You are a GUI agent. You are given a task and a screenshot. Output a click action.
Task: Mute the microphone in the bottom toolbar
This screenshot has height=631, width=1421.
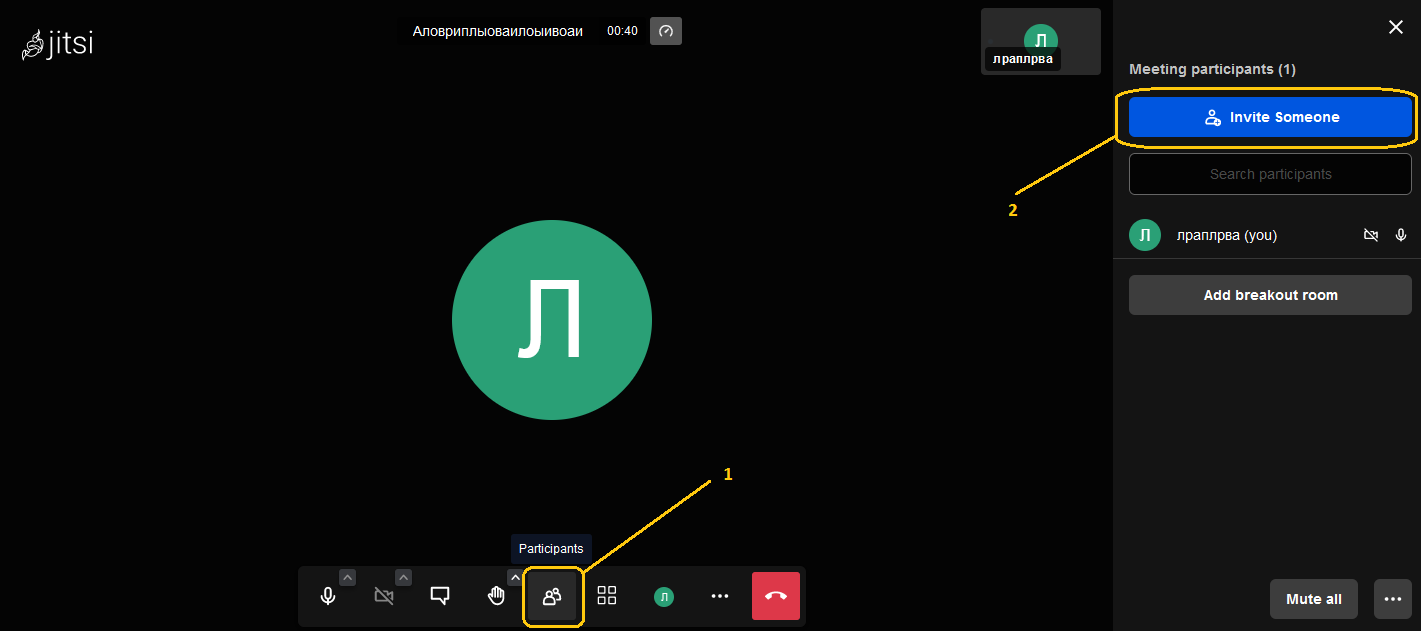[327, 596]
